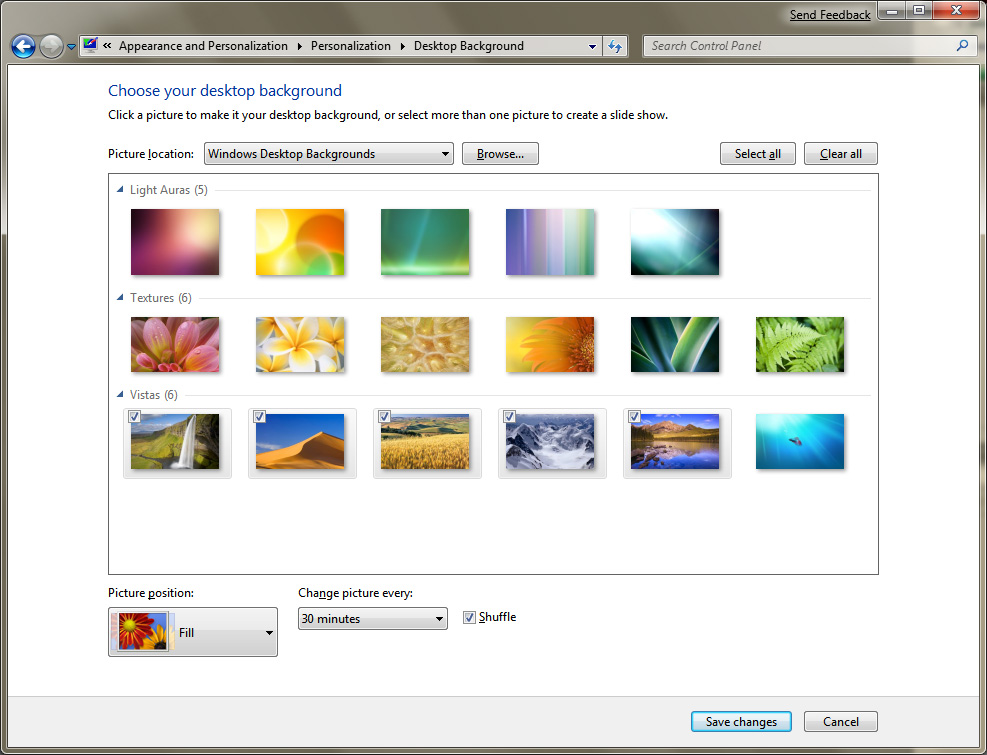Navigate to Appearance and Personalization breadcrumb

coord(203,46)
